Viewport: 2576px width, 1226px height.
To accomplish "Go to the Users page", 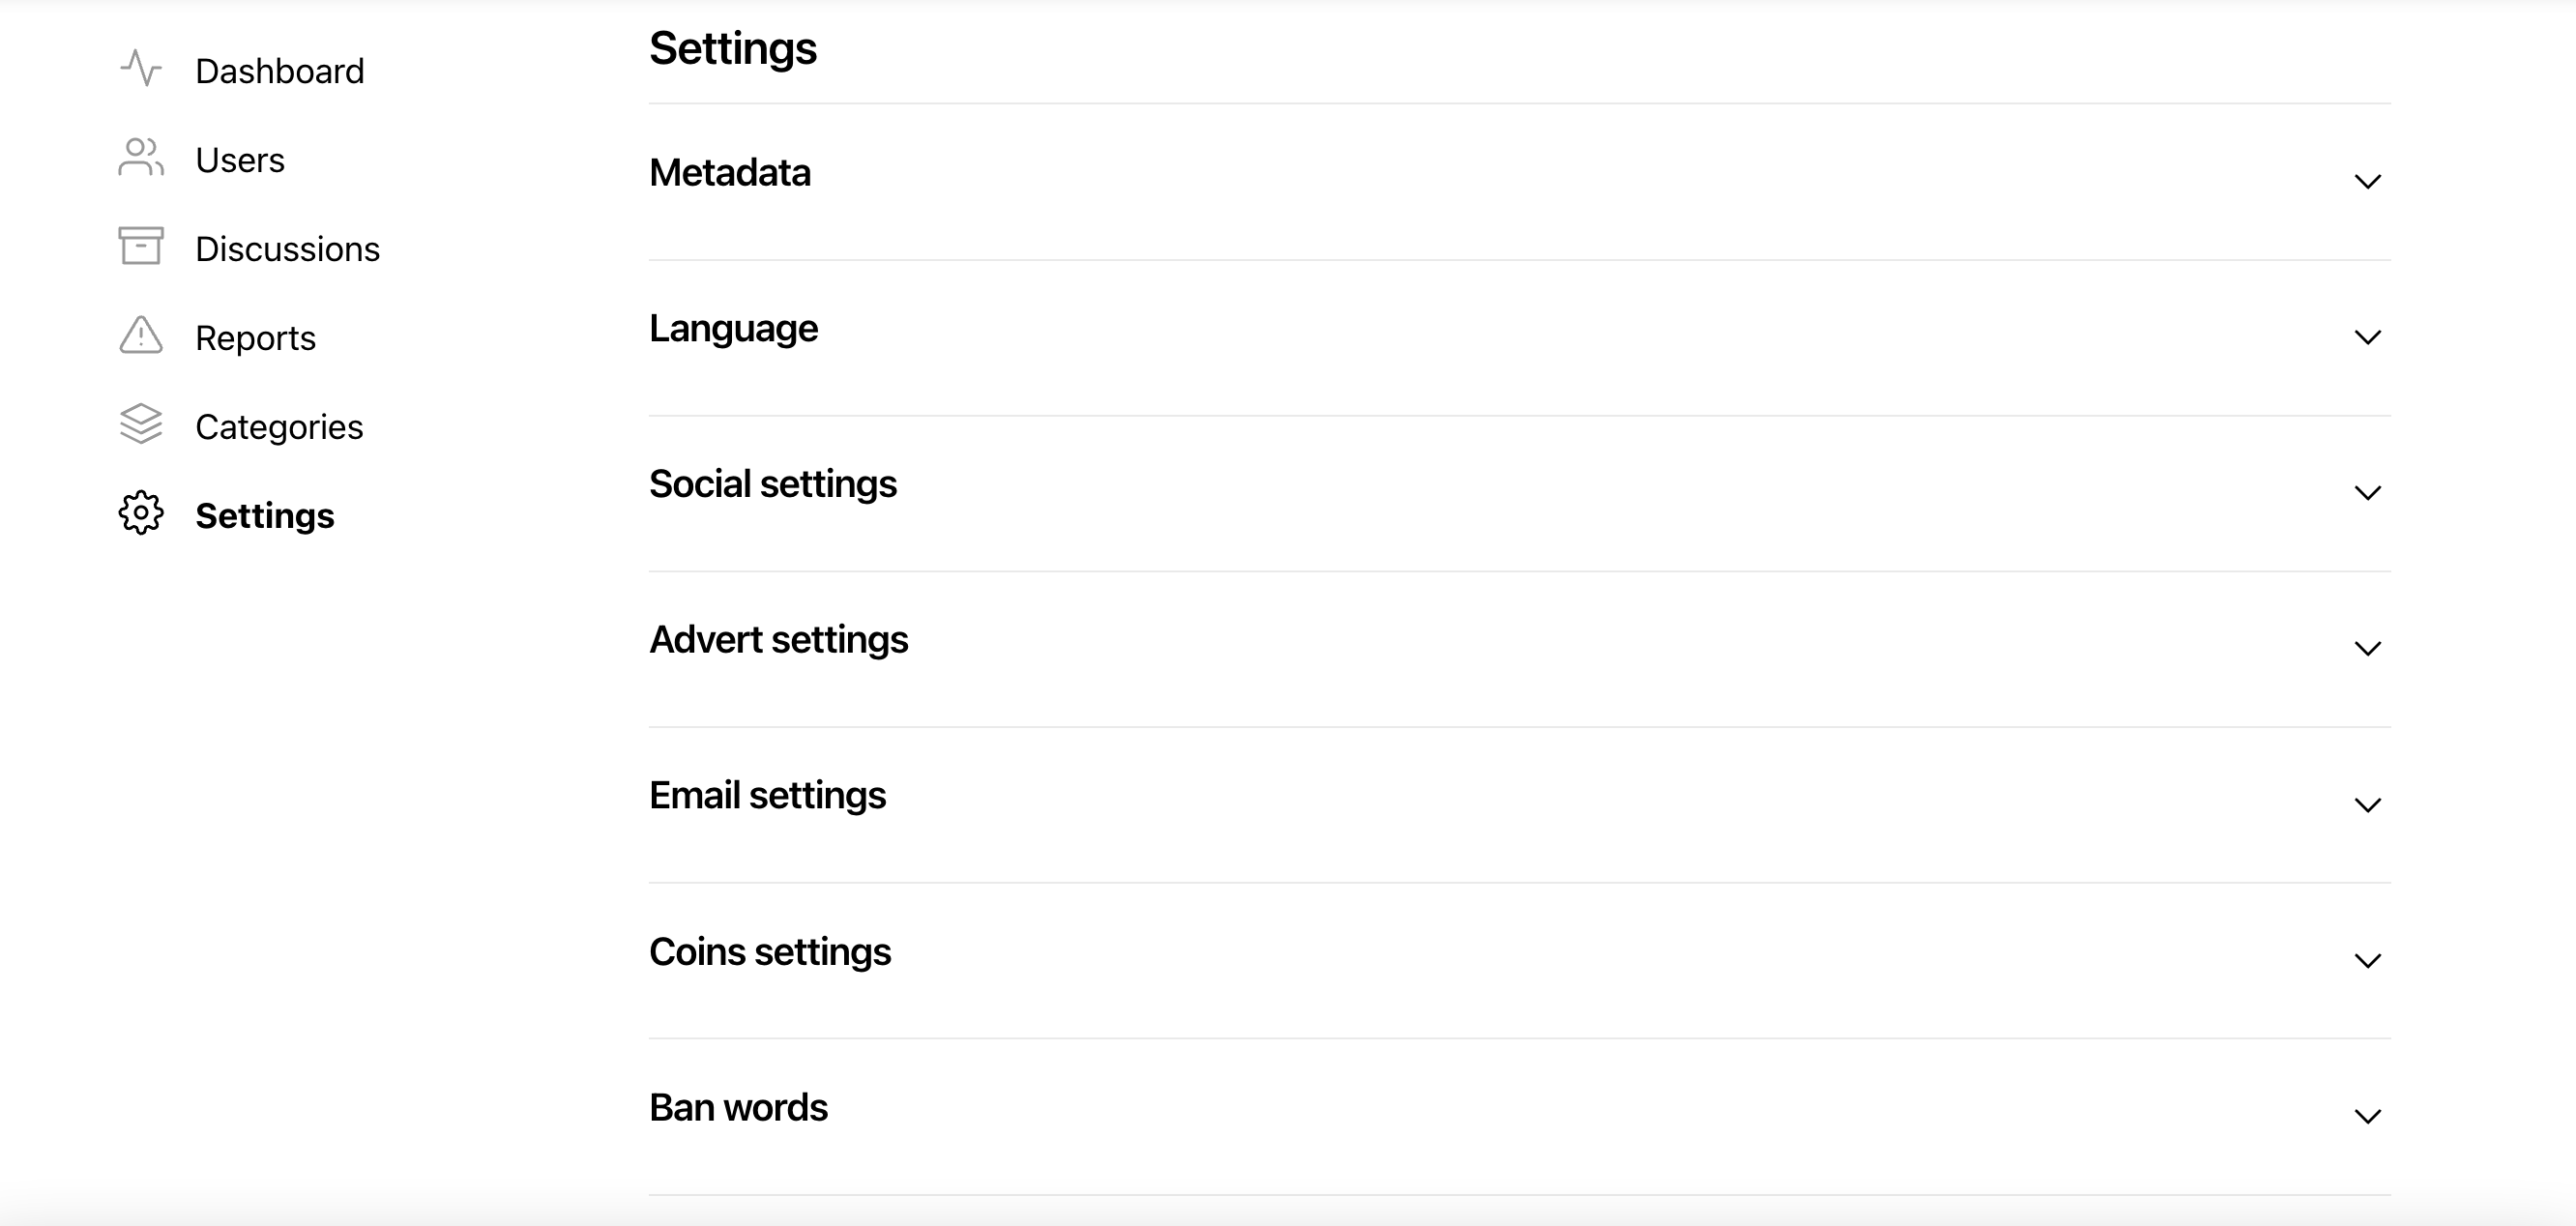I will point(240,160).
